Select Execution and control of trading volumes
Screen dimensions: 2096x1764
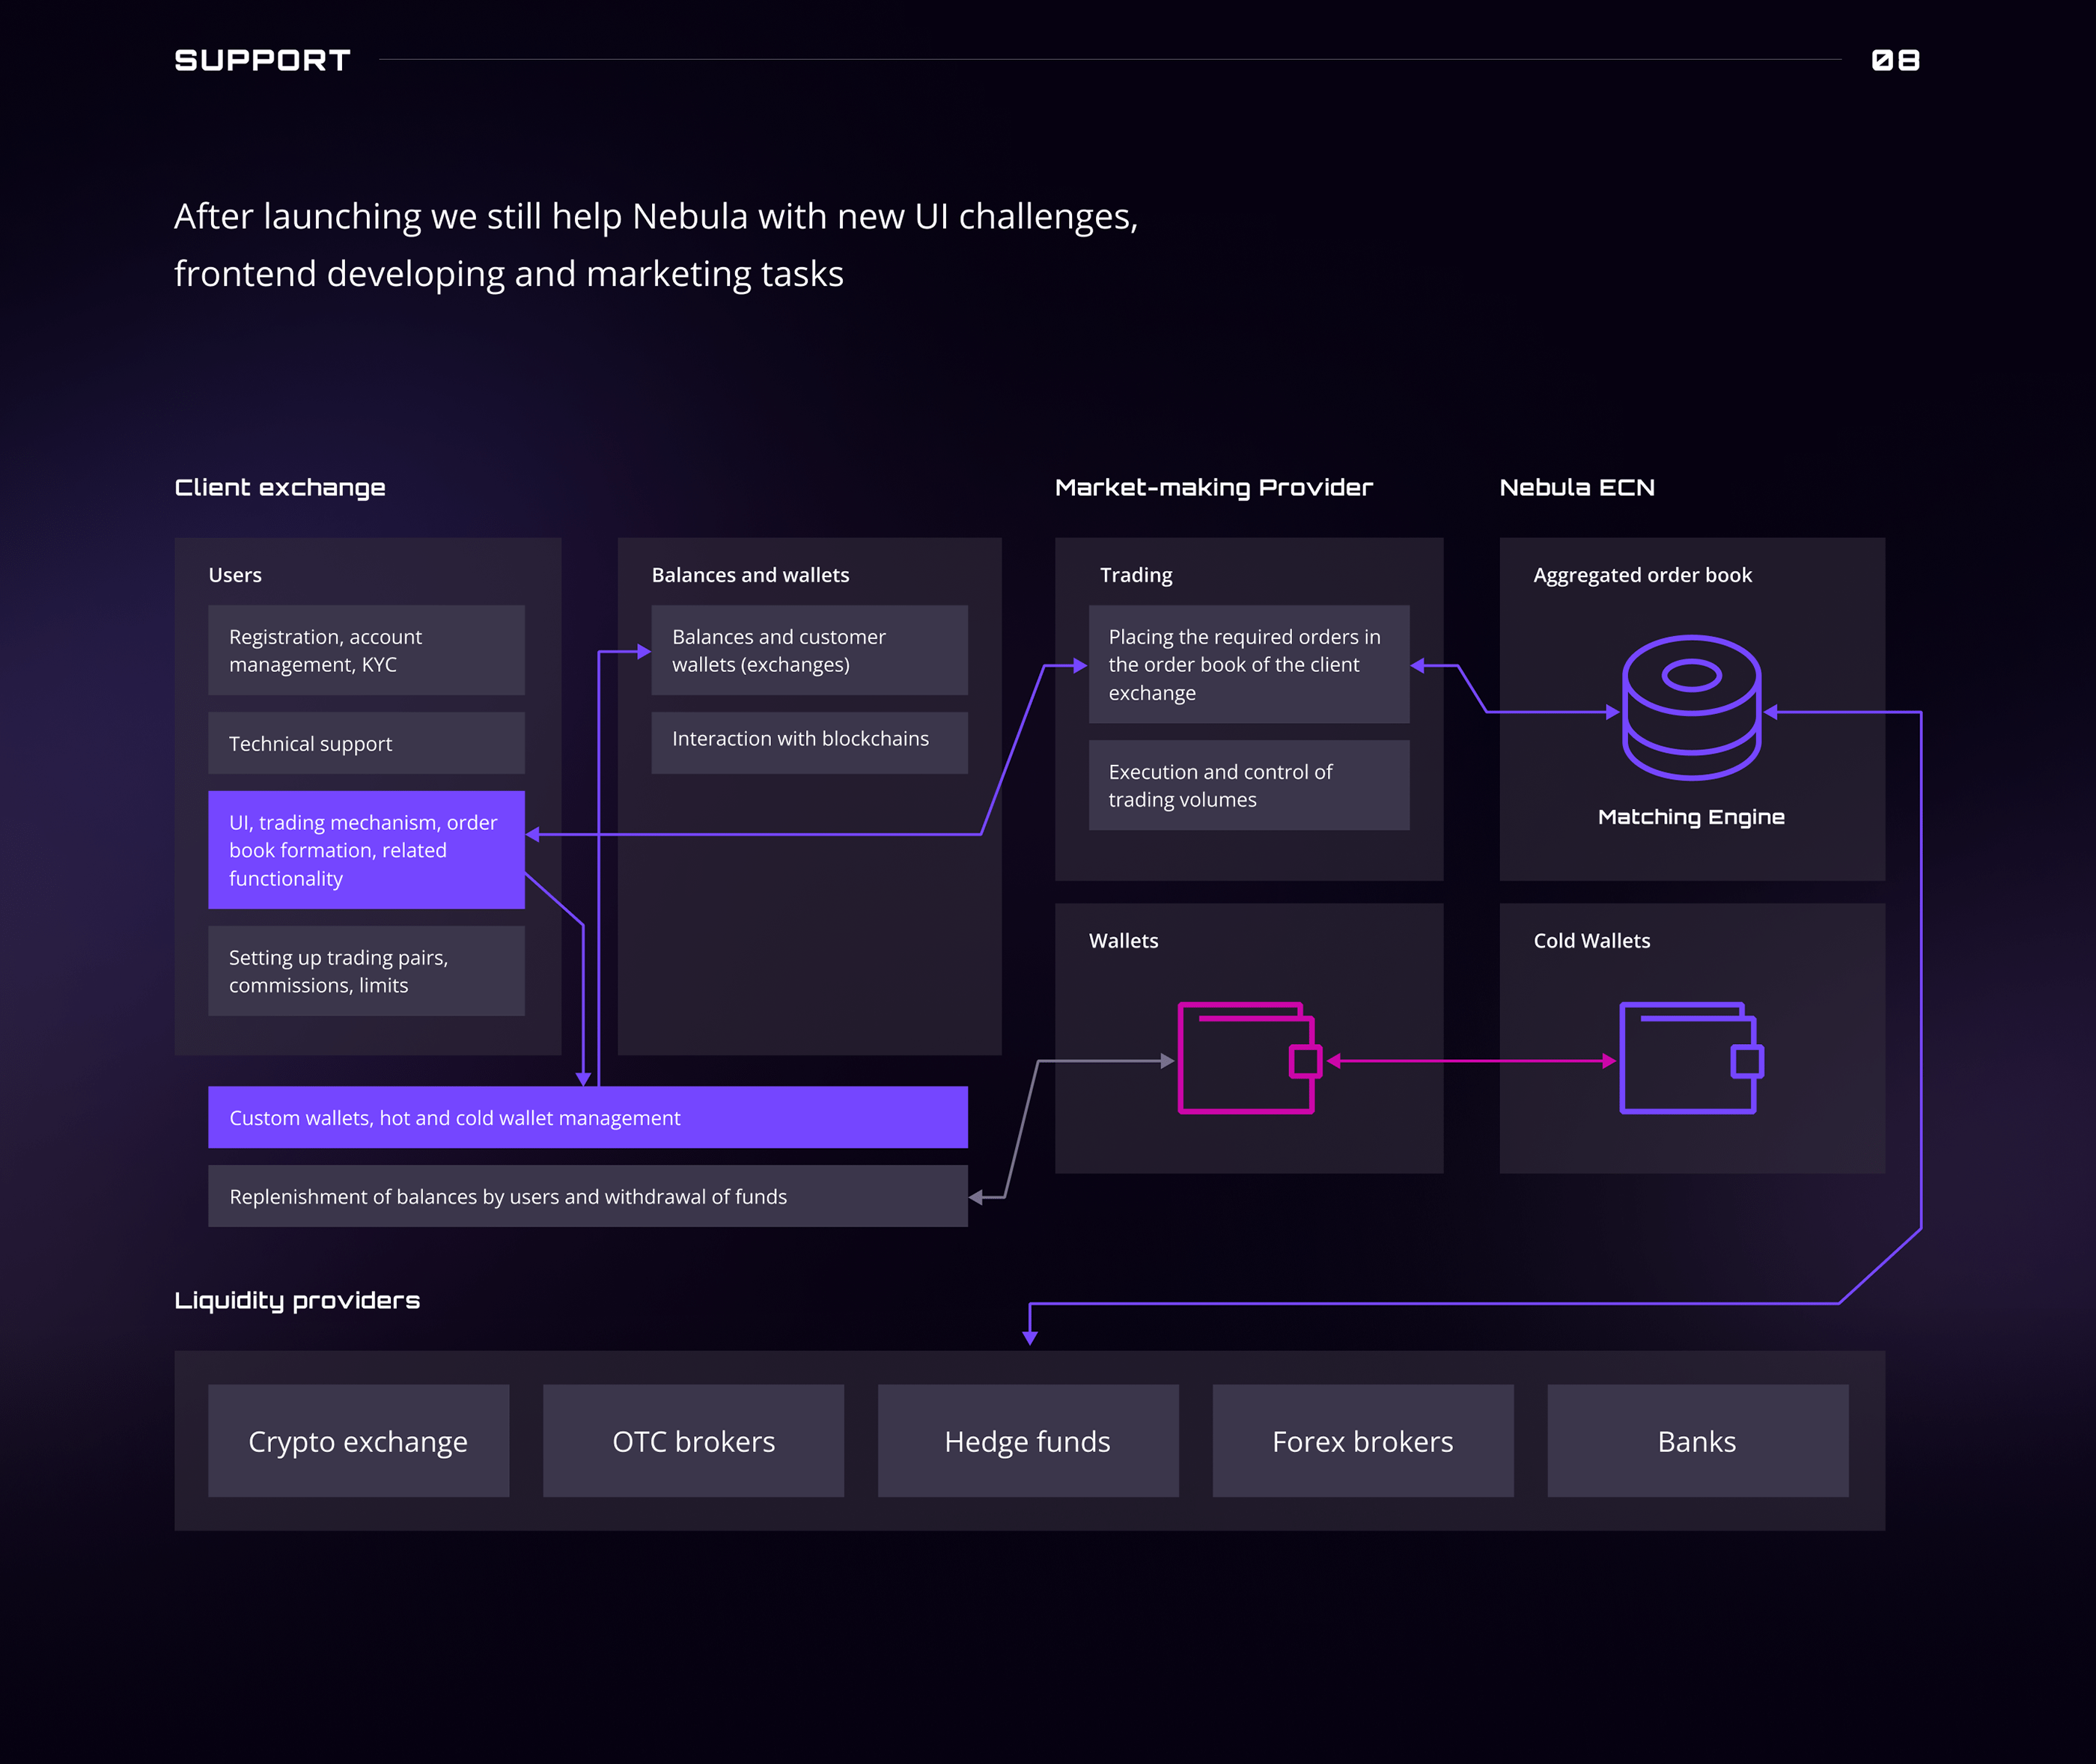pos(1249,785)
